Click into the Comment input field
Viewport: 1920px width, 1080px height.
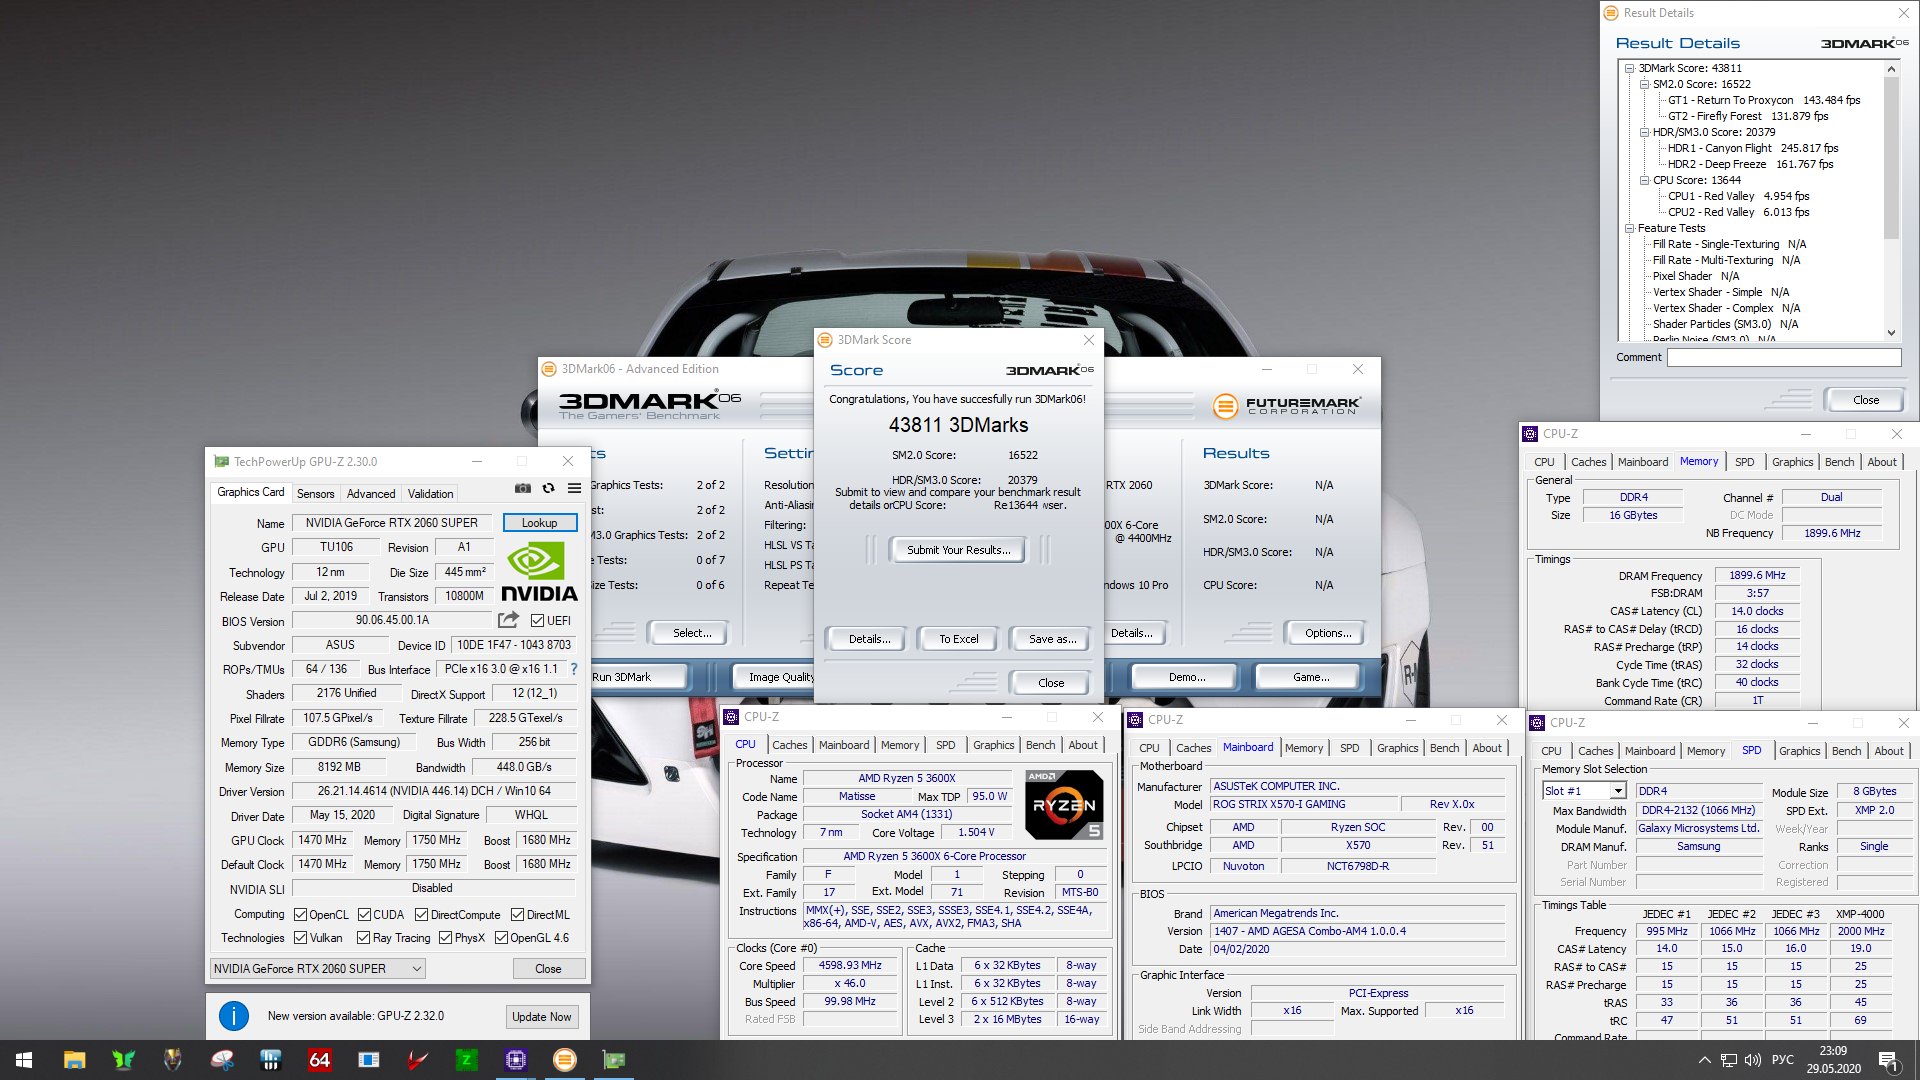1784,357
